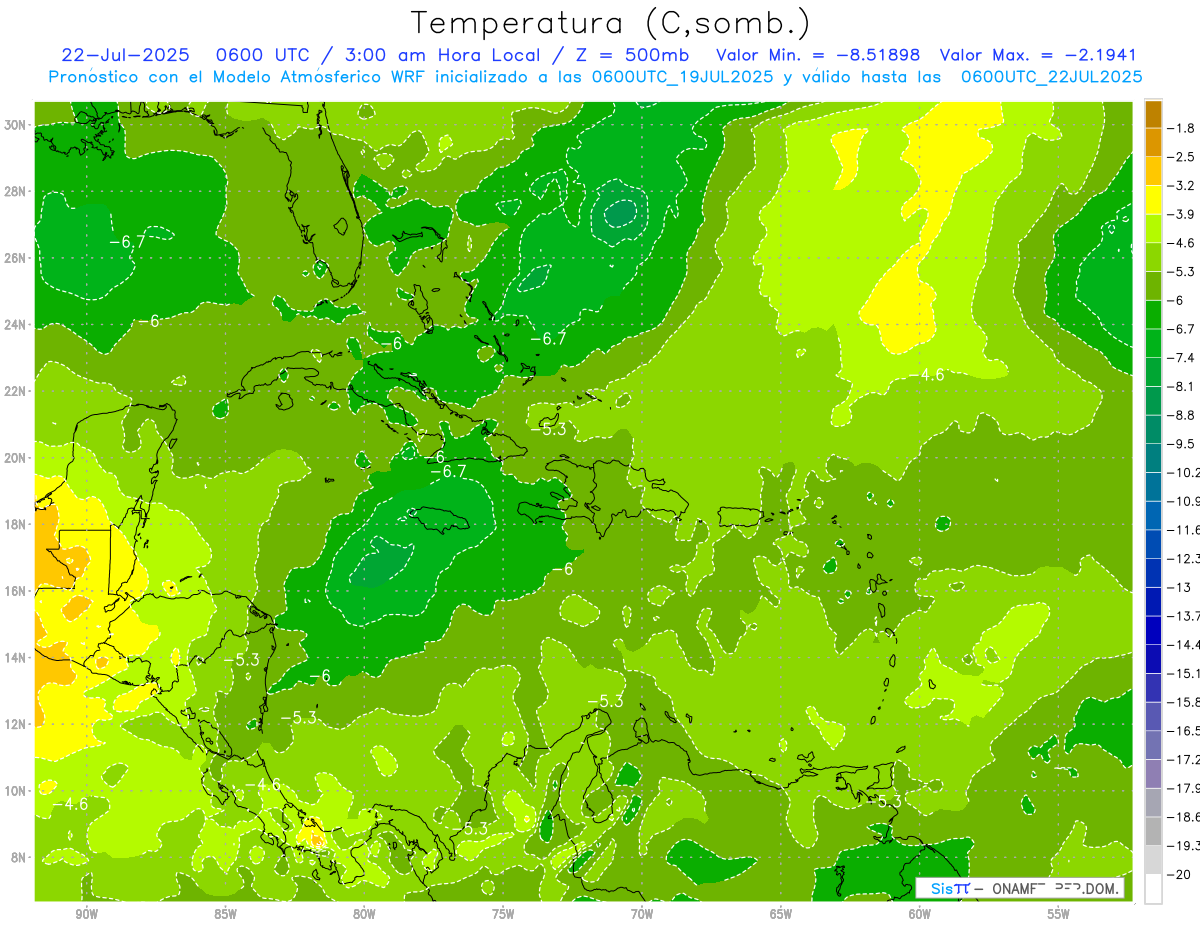1200x927 pixels.
Task: Click the "55W" longitude axis label
Action: coord(1058,914)
